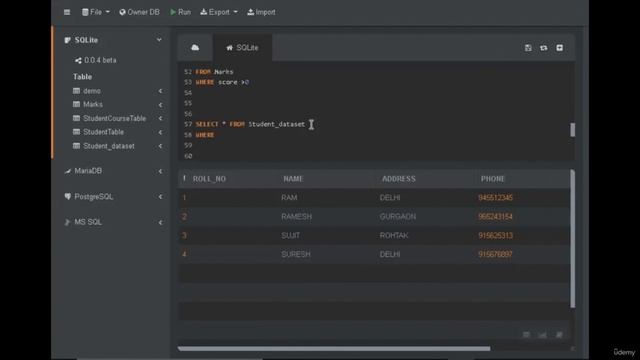Click the table view icon below results
640x360 pixels.
[527, 335]
